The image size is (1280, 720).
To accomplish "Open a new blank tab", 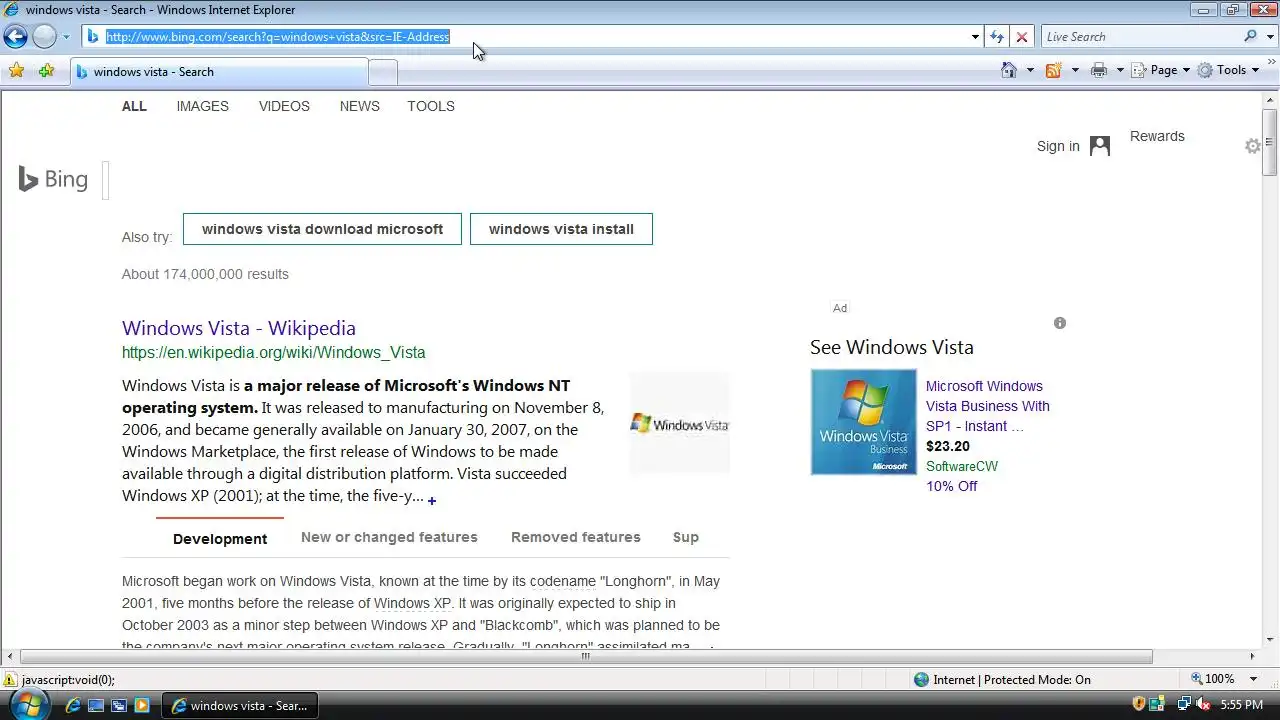I will [x=383, y=72].
